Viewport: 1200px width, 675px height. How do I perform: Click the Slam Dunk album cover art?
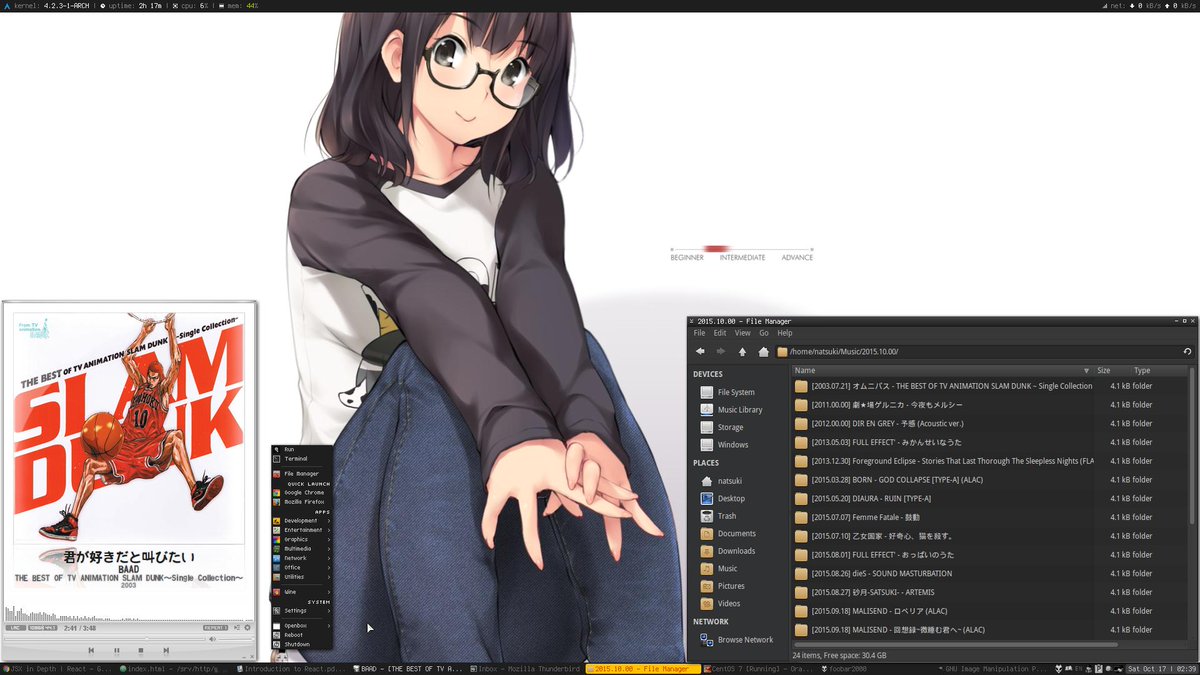tap(130, 428)
